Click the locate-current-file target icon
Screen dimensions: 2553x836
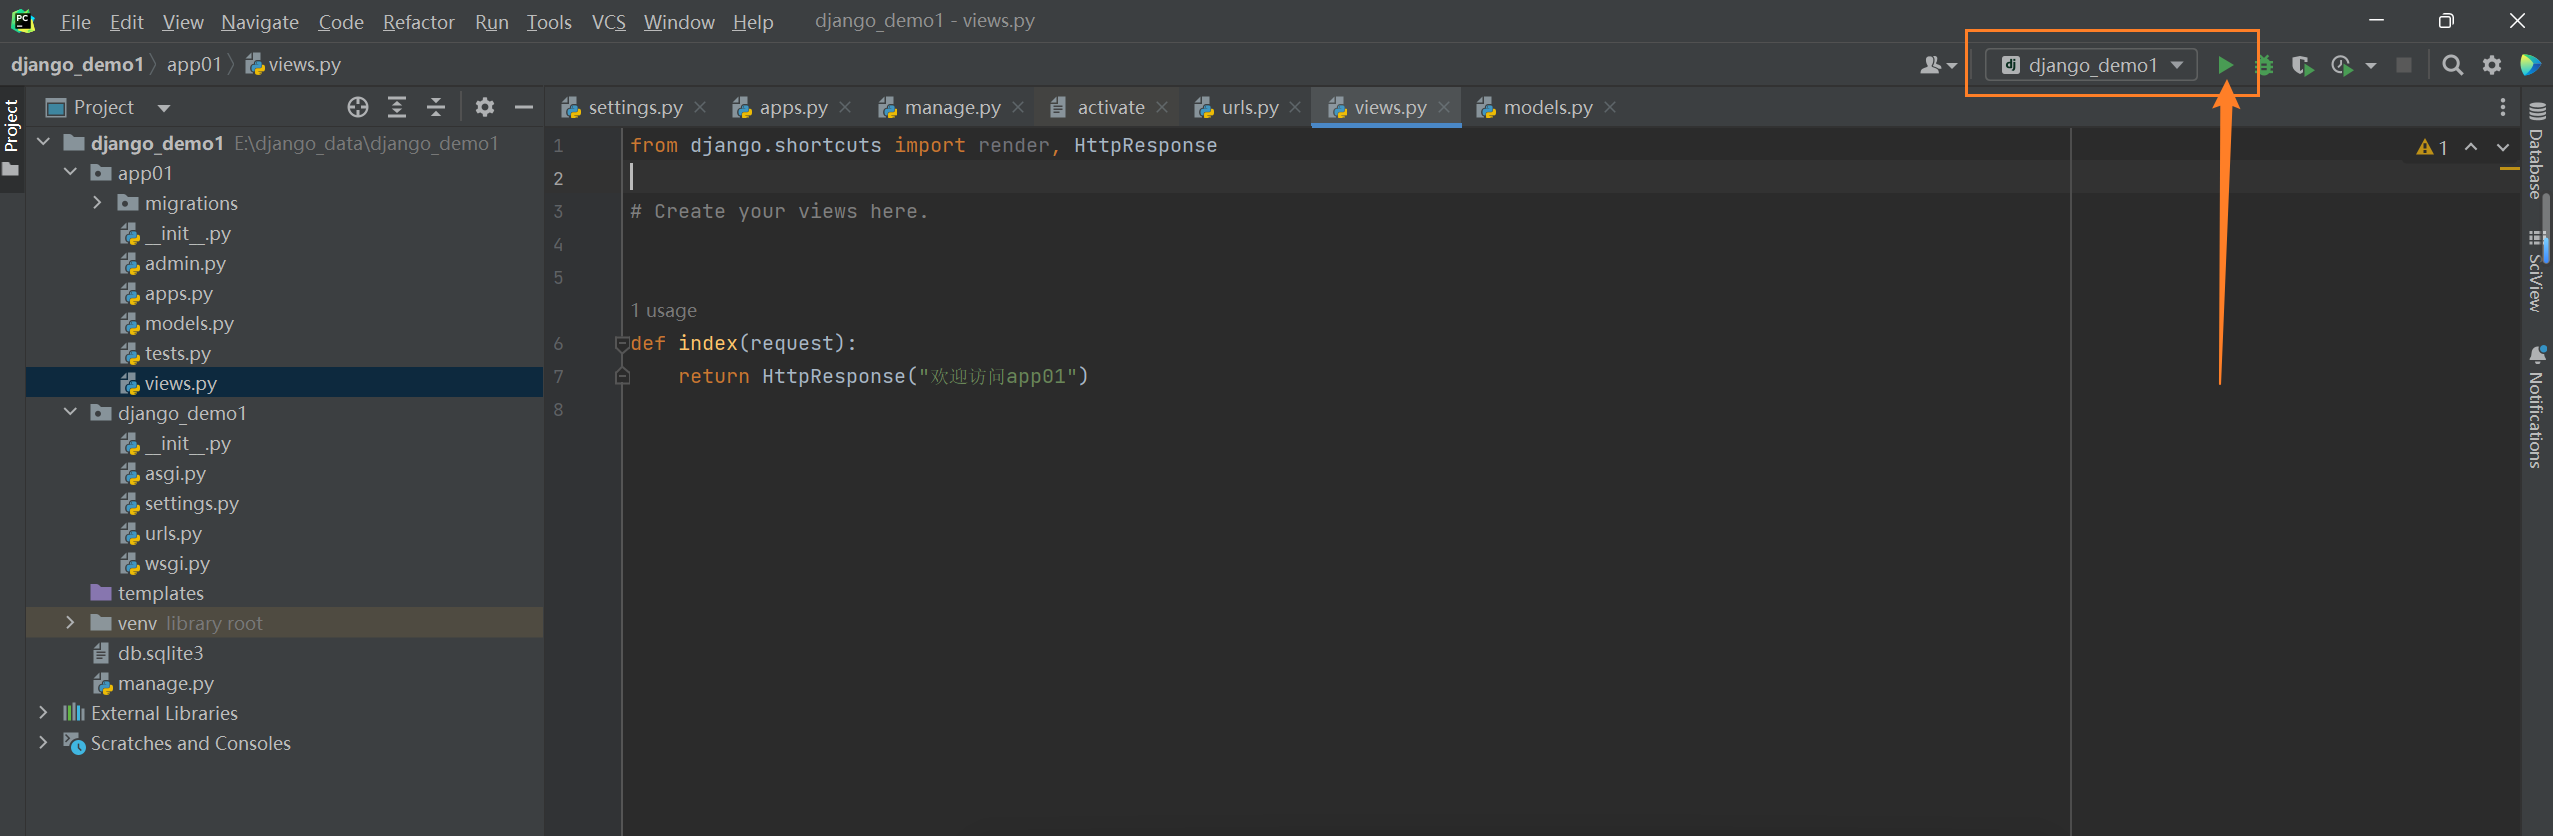point(357,107)
